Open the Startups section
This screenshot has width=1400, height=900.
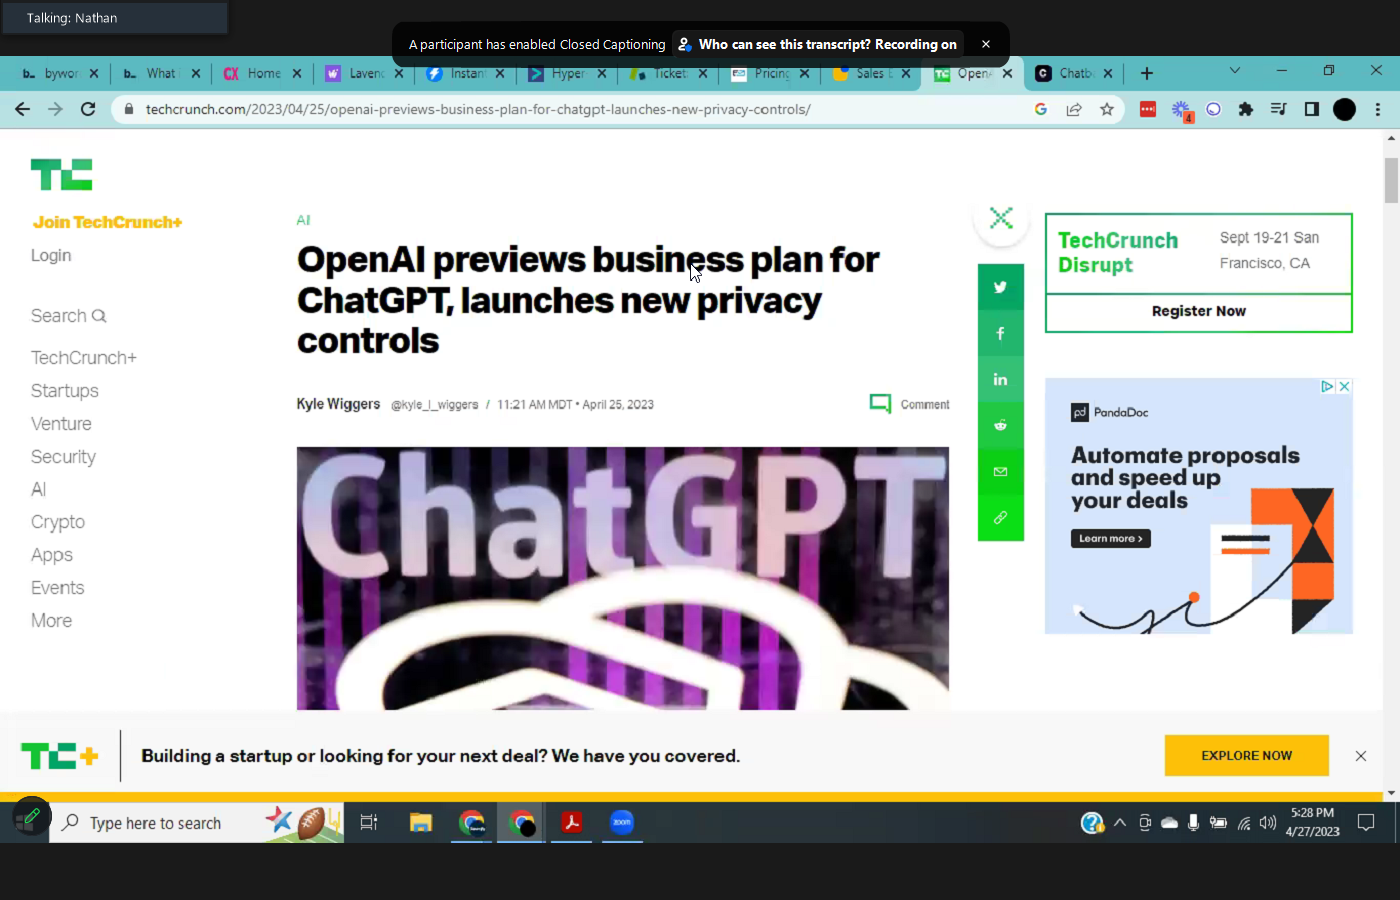click(x=64, y=391)
